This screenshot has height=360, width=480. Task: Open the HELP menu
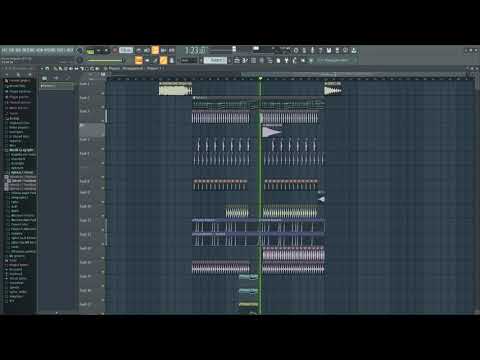click(69, 50)
